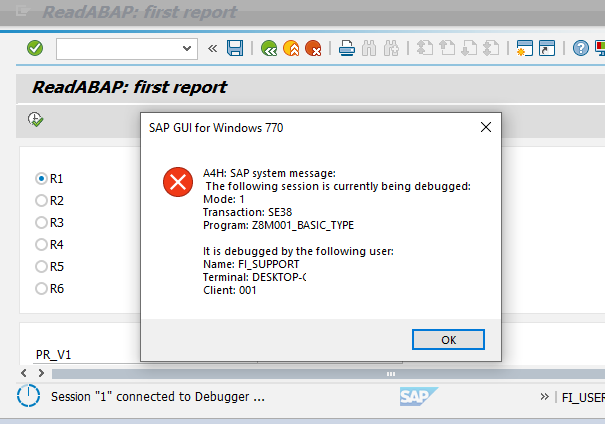Viewport: 605px width, 424px height.
Task: Click 'Client: 001' text in dialog
Action: coord(230,290)
